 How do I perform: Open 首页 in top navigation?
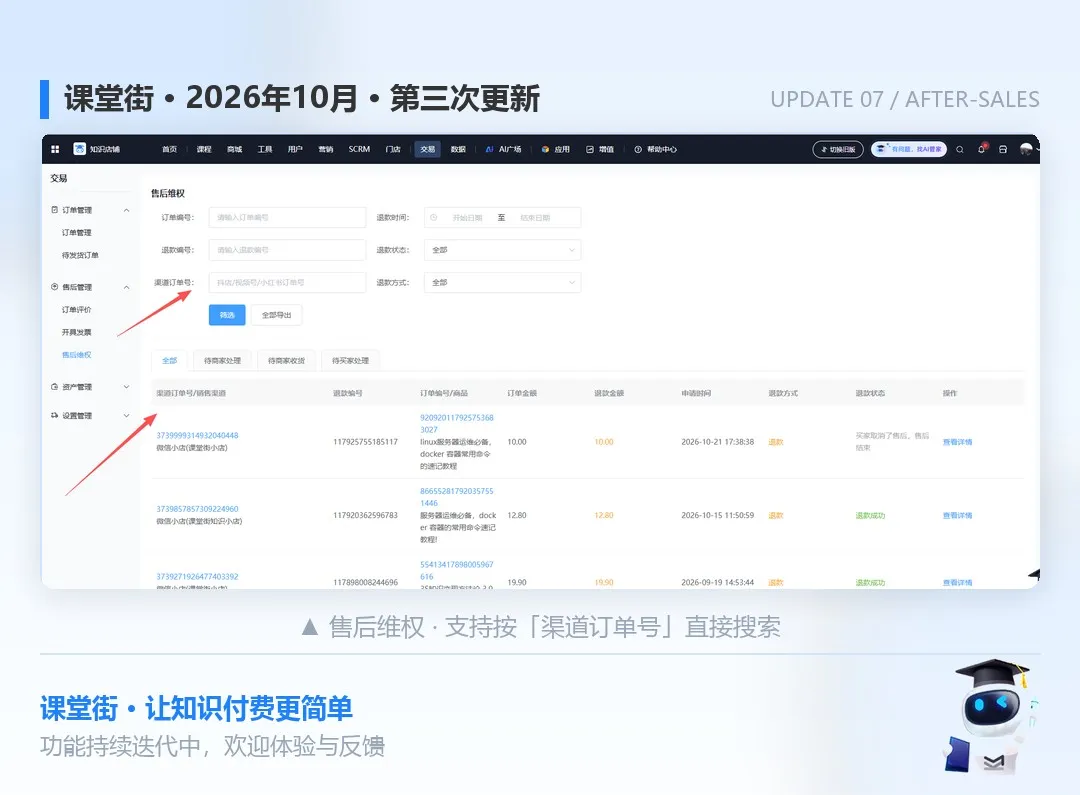[x=169, y=149]
